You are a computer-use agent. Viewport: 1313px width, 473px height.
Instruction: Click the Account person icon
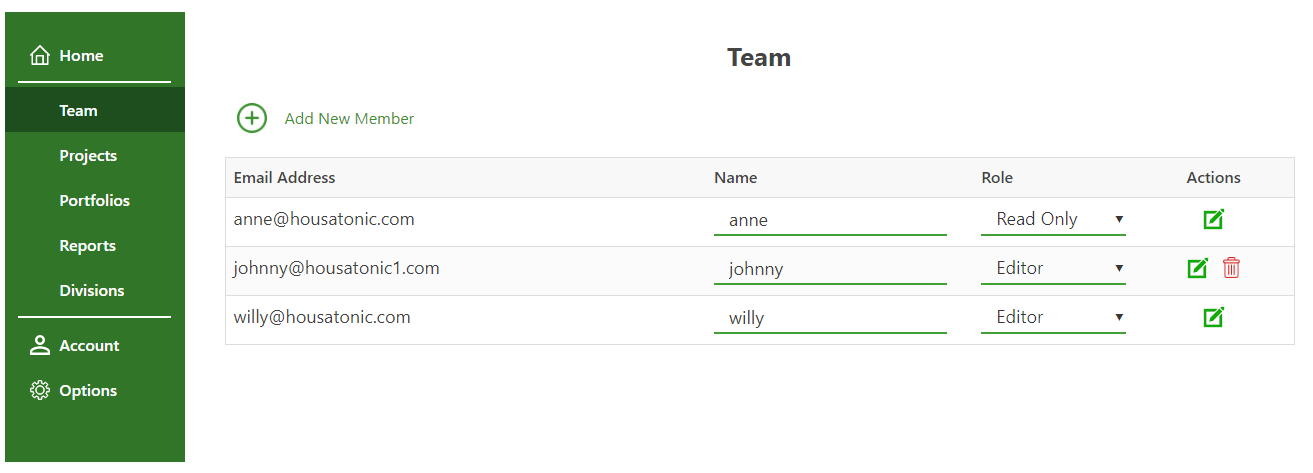[x=40, y=346]
